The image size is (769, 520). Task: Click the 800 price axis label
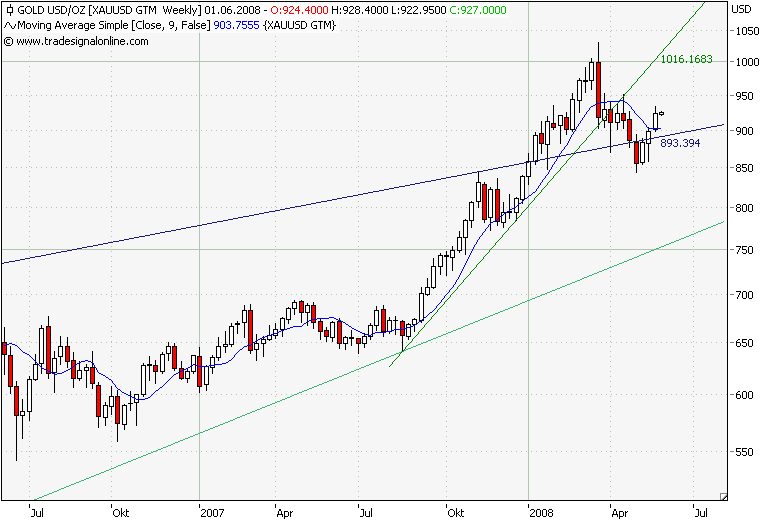(x=744, y=208)
